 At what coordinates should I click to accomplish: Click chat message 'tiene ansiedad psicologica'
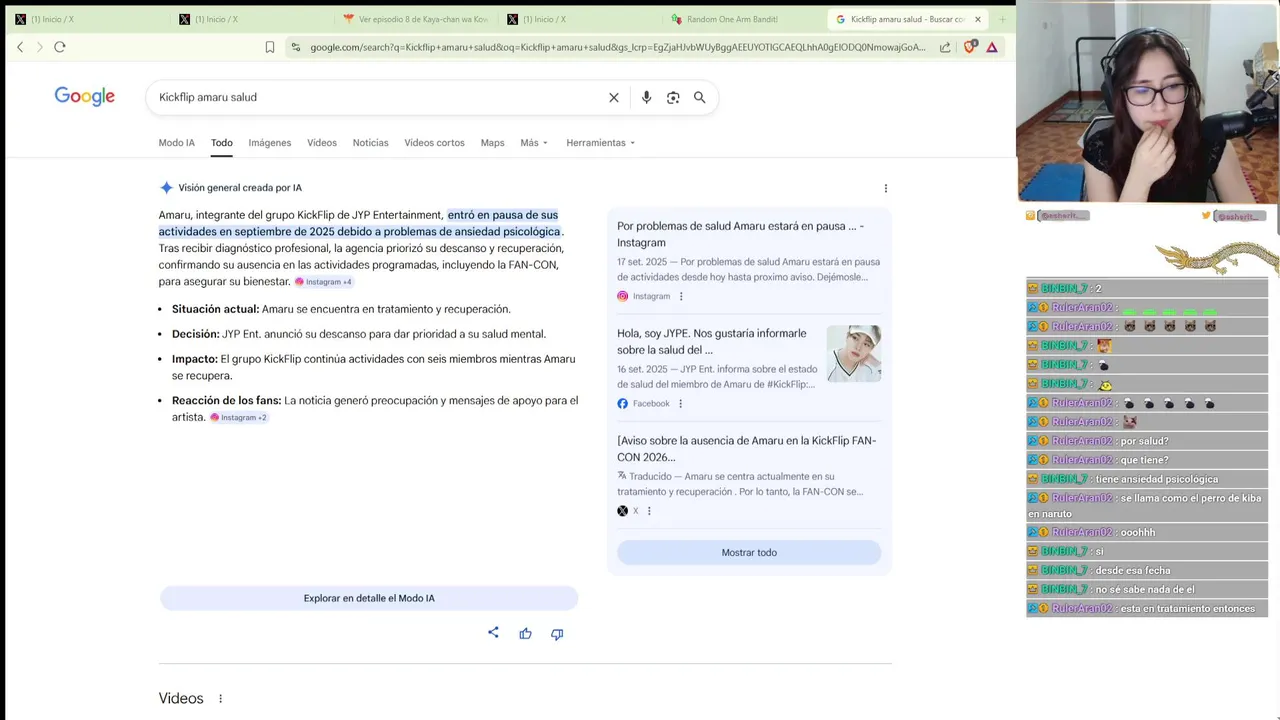(1157, 479)
